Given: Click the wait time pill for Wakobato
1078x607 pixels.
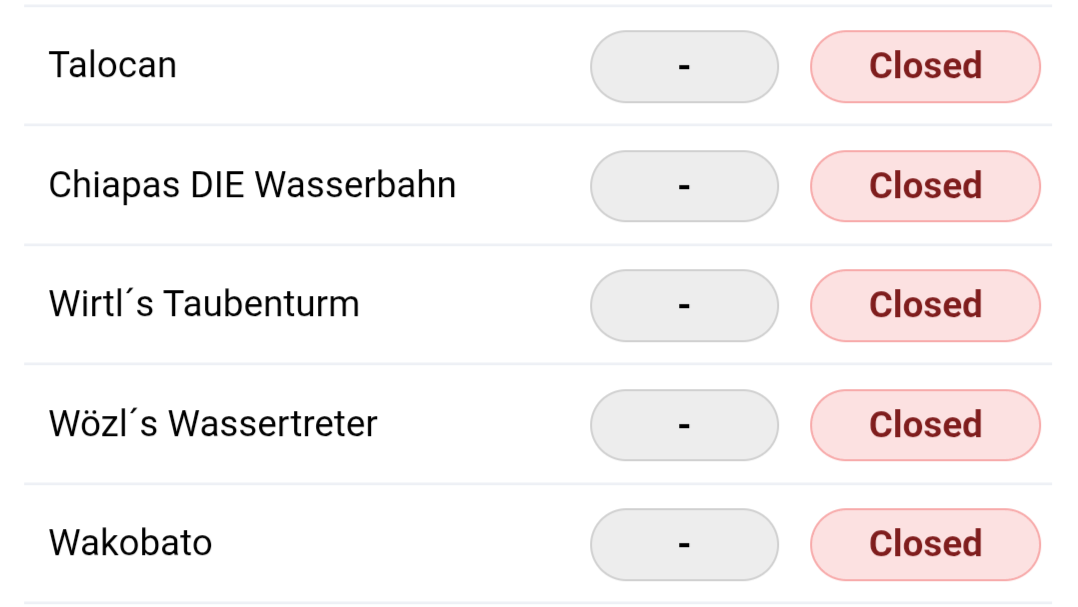Looking at the screenshot, I should pyautogui.click(x=684, y=544).
